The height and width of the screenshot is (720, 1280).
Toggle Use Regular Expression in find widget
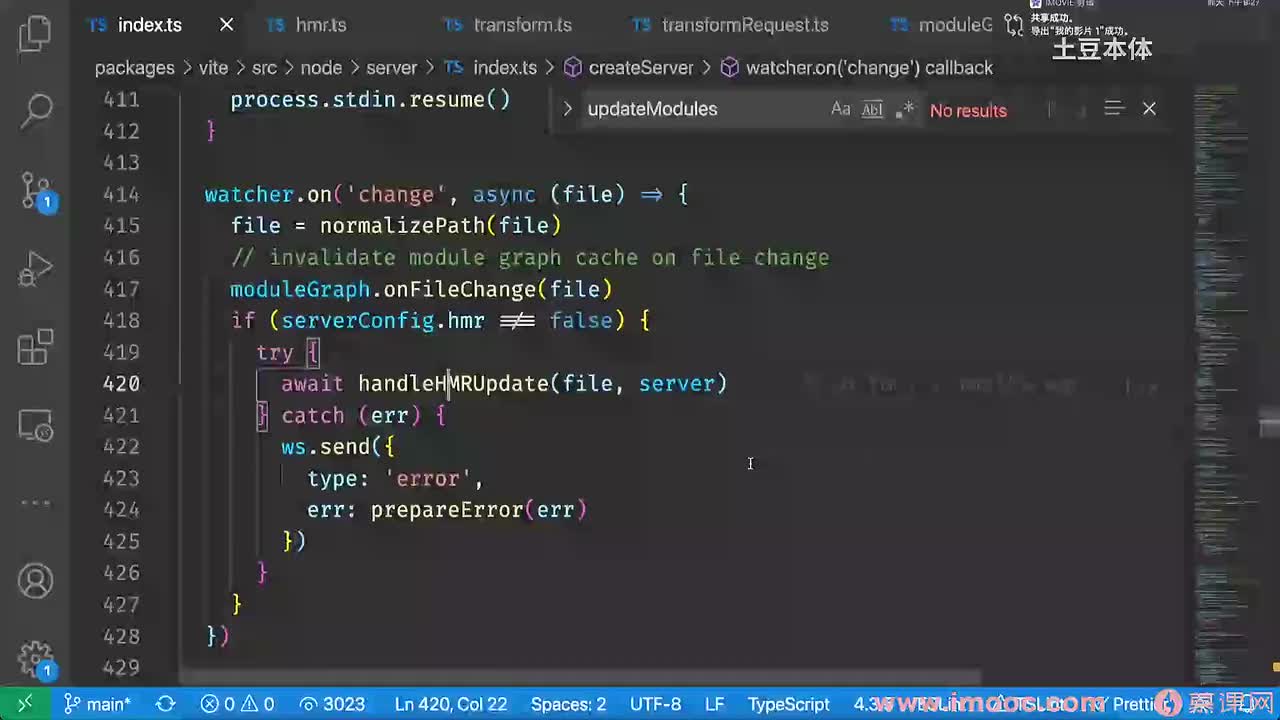(x=904, y=109)
